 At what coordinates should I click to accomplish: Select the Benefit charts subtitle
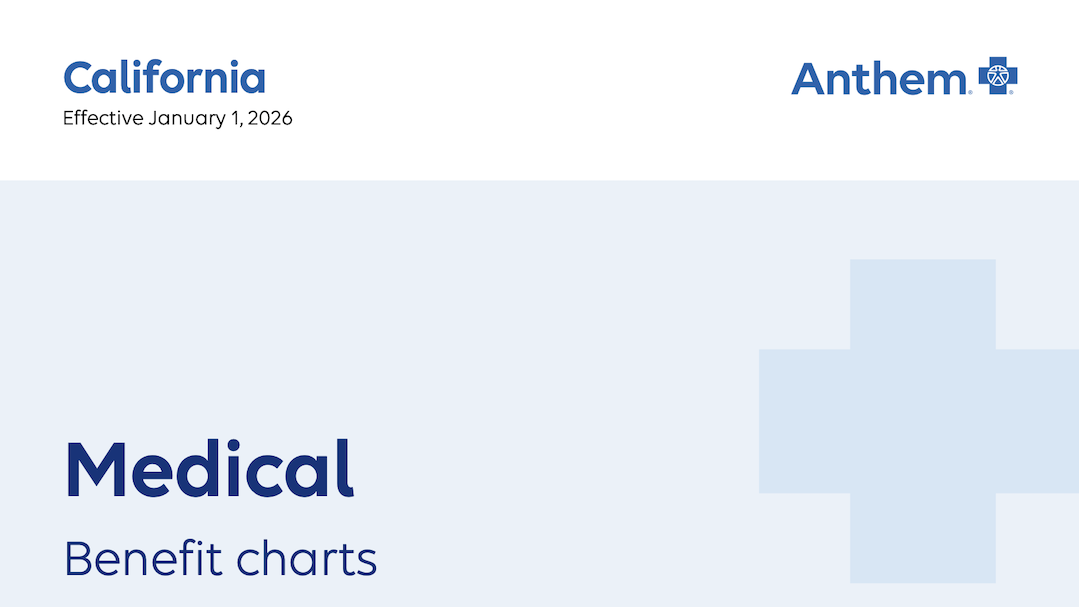point(220,559)
